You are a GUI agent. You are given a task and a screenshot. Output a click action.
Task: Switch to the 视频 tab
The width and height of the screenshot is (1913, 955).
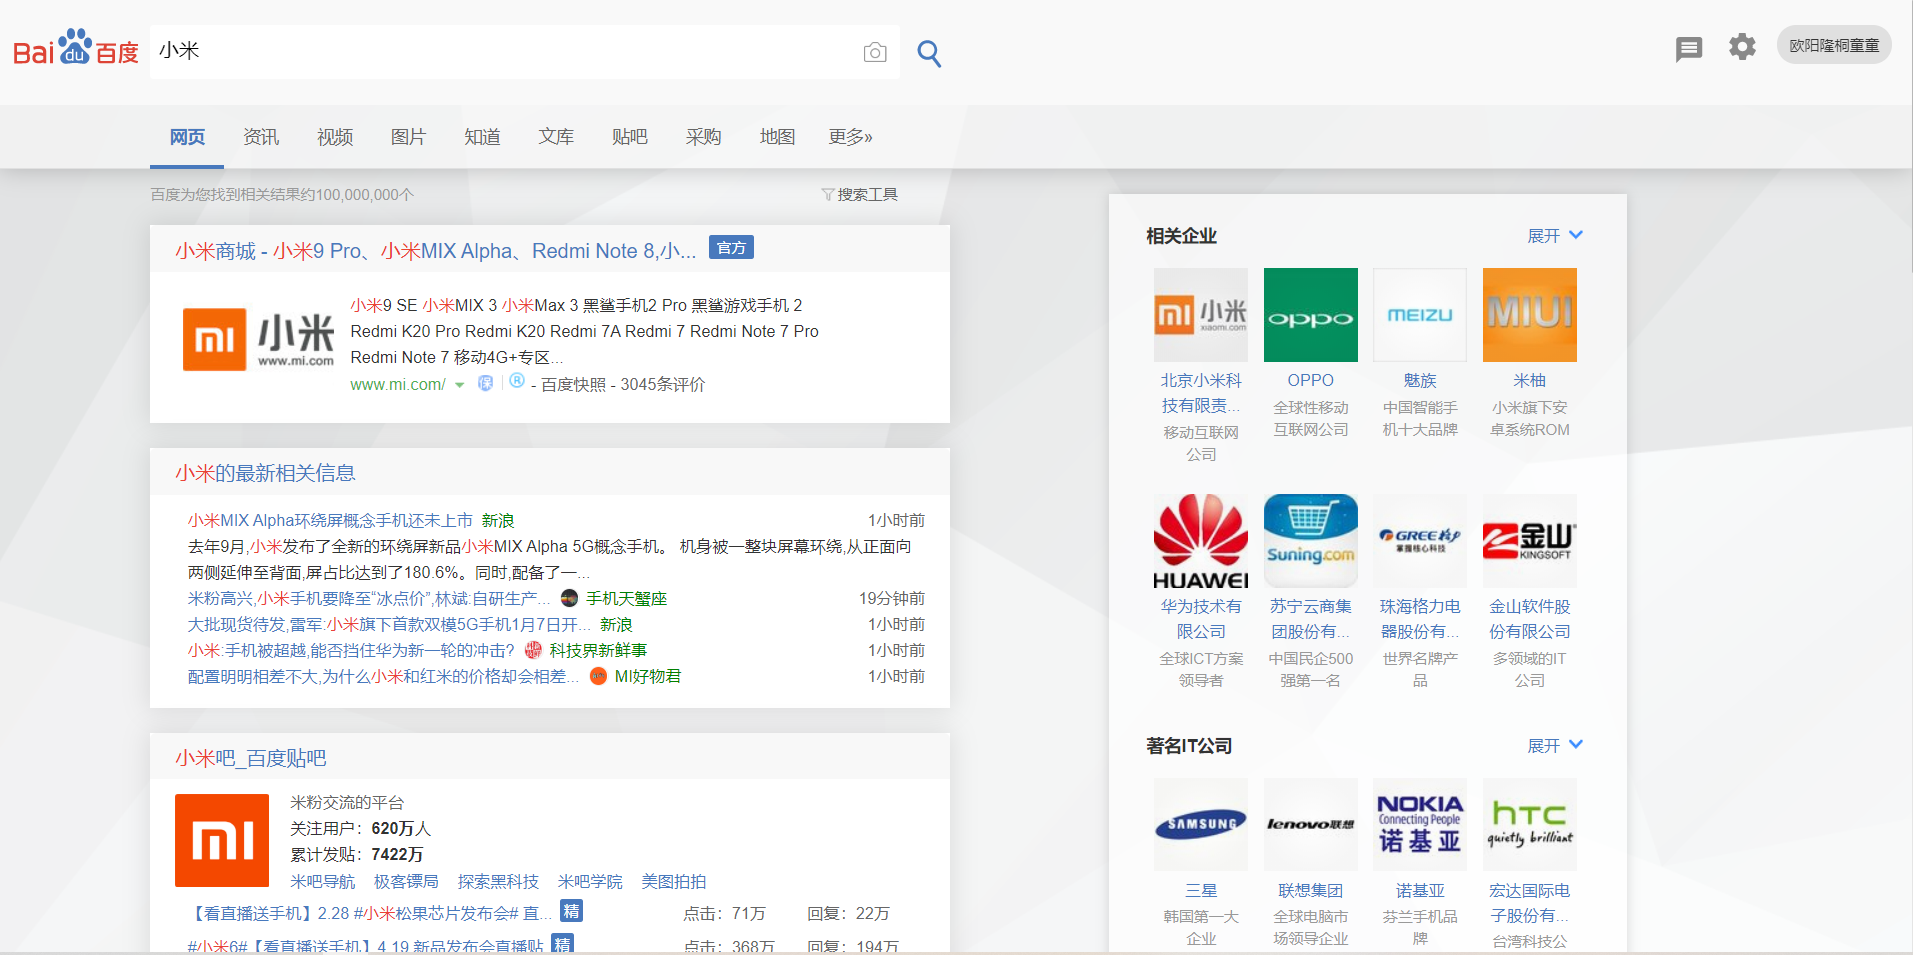pos(335,137)
